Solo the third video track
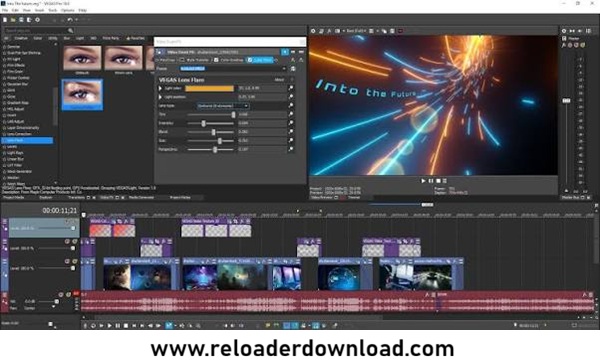 tap(75, 261)
